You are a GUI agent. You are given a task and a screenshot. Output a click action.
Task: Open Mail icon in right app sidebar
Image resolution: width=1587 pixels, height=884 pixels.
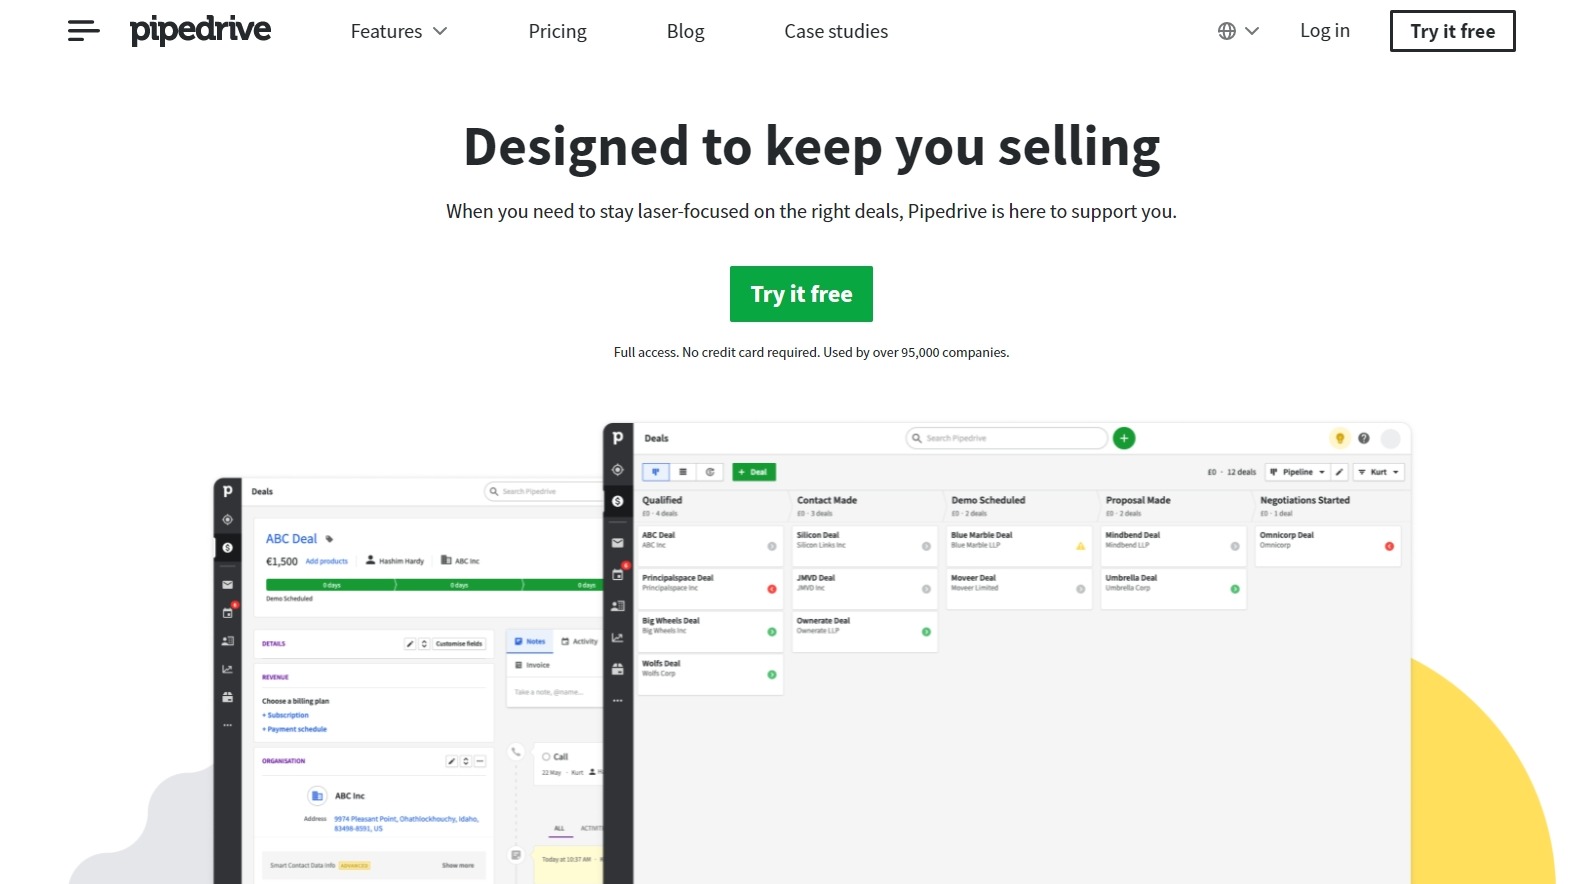coord(617,543)
